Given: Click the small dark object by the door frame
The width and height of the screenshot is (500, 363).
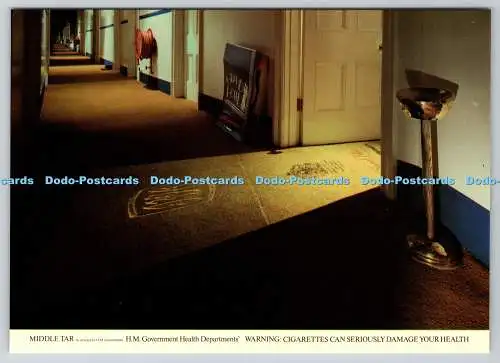Looking at the screenshot, I should click(275, 151).
